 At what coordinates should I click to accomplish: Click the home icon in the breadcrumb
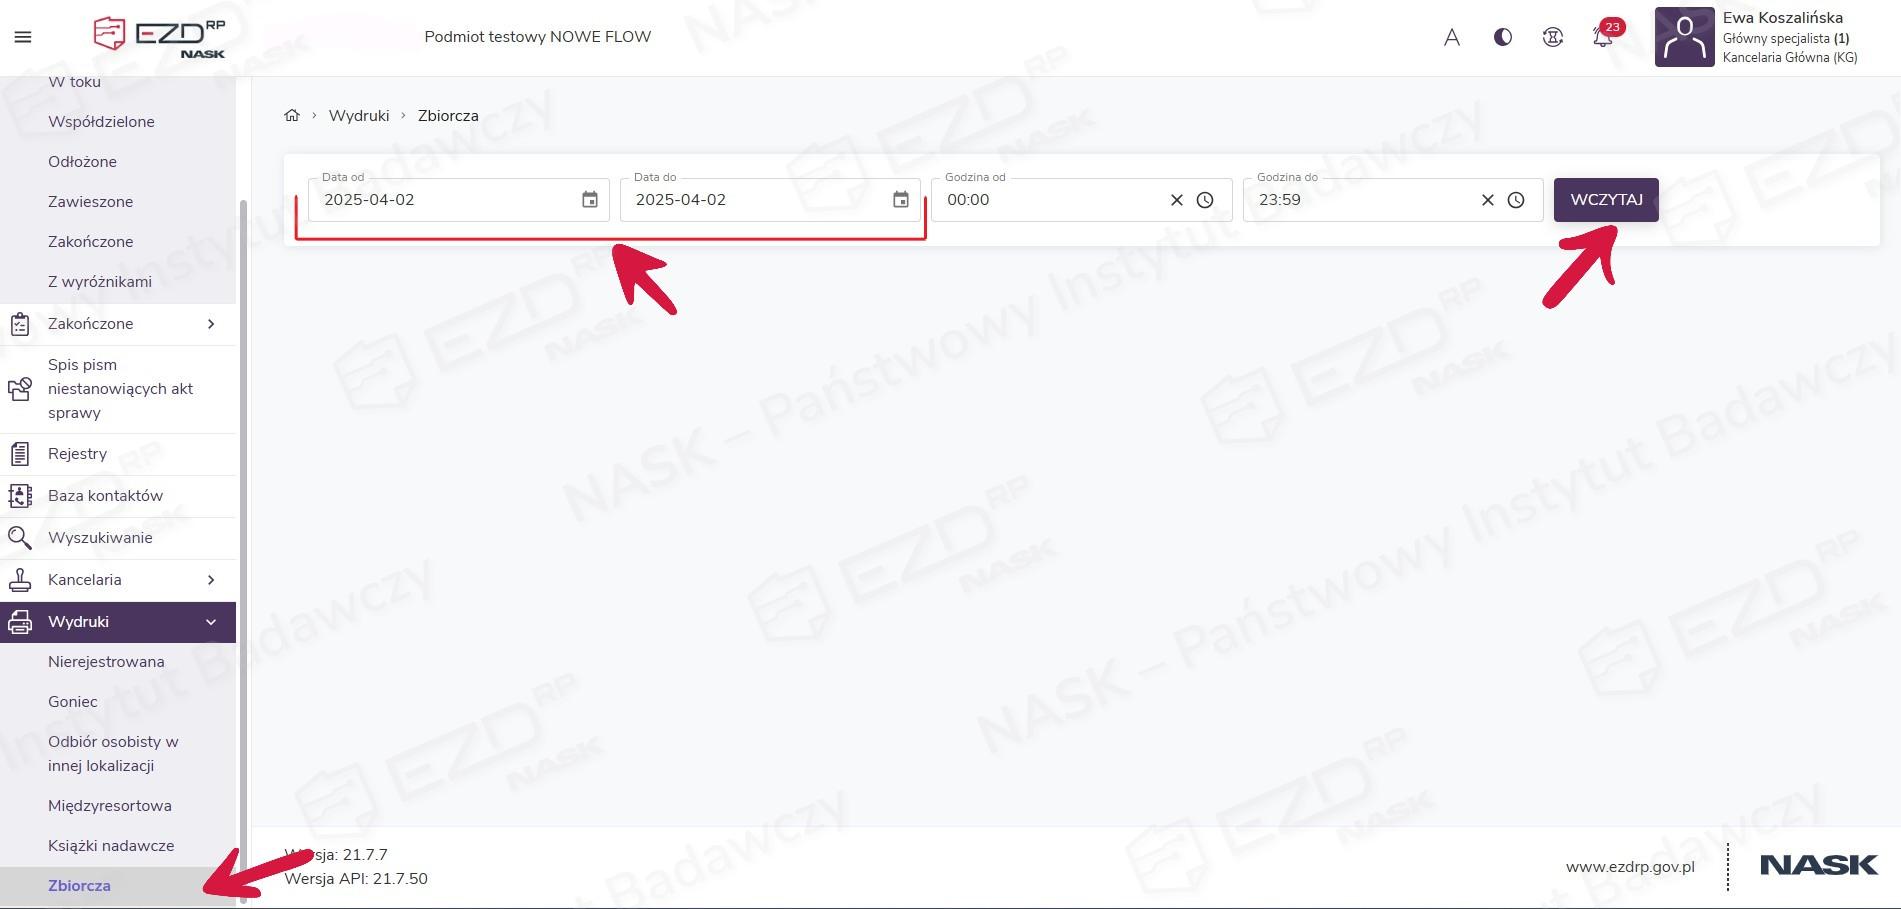coord(292,115)
